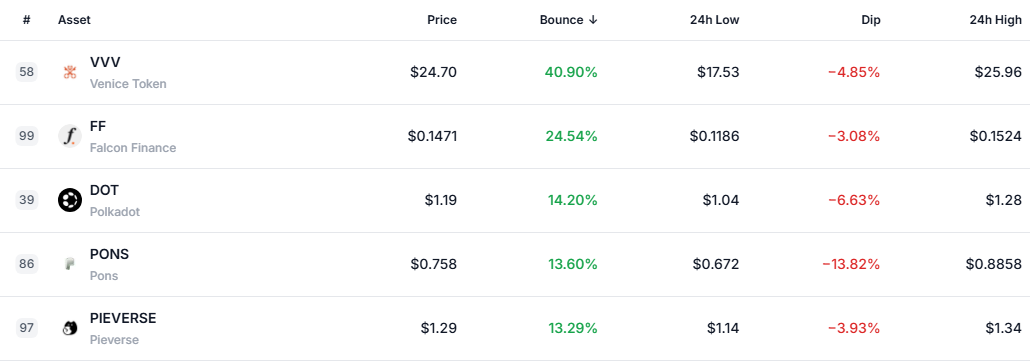
Task: Open the DOT asset name link
Action: coord(104,191)
